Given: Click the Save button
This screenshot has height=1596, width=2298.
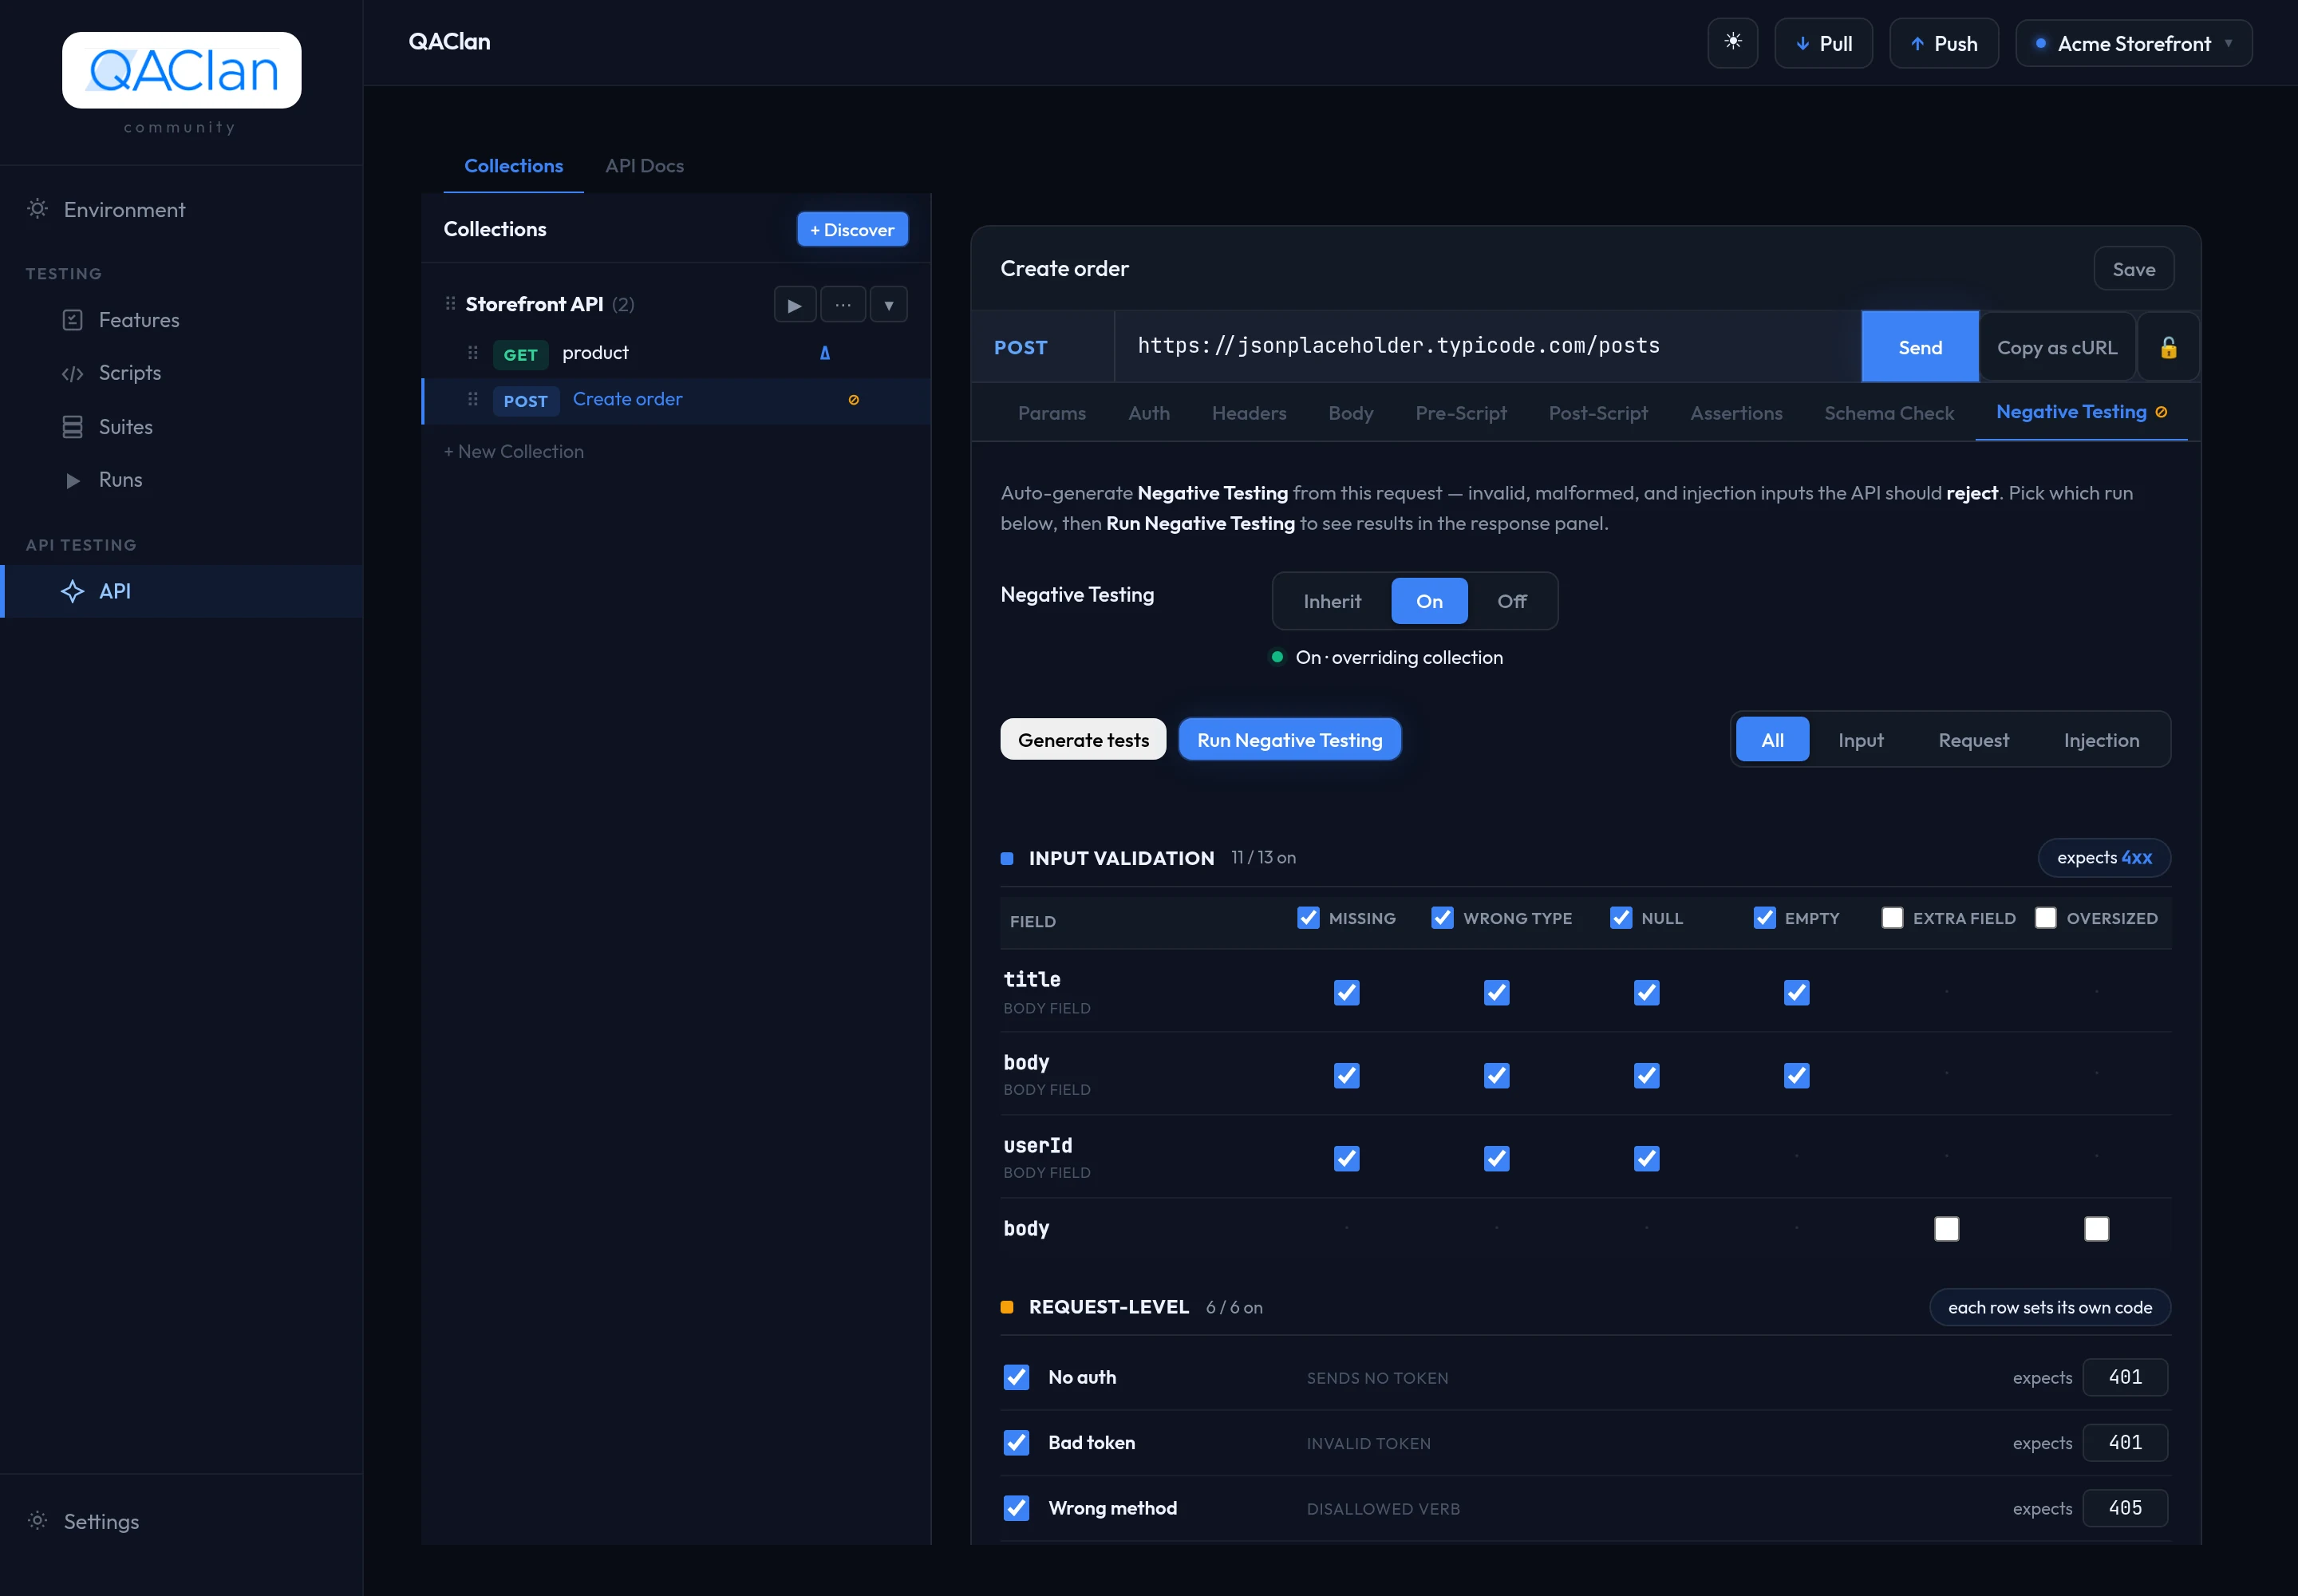Looking at the screenshot, I should (2133, 269).
